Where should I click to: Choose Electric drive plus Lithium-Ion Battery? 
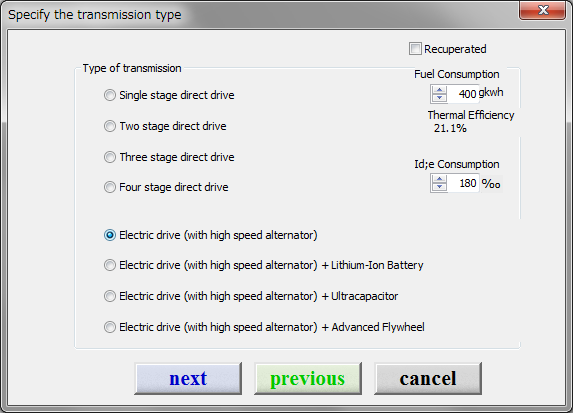pyautogui.click(x=110, y=265)
